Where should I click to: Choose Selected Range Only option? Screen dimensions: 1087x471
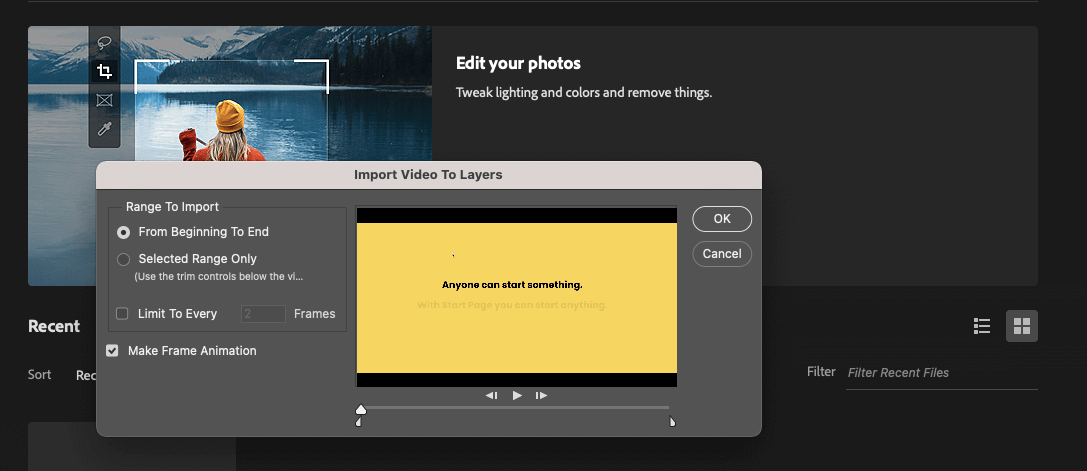(x=123, y=259)
